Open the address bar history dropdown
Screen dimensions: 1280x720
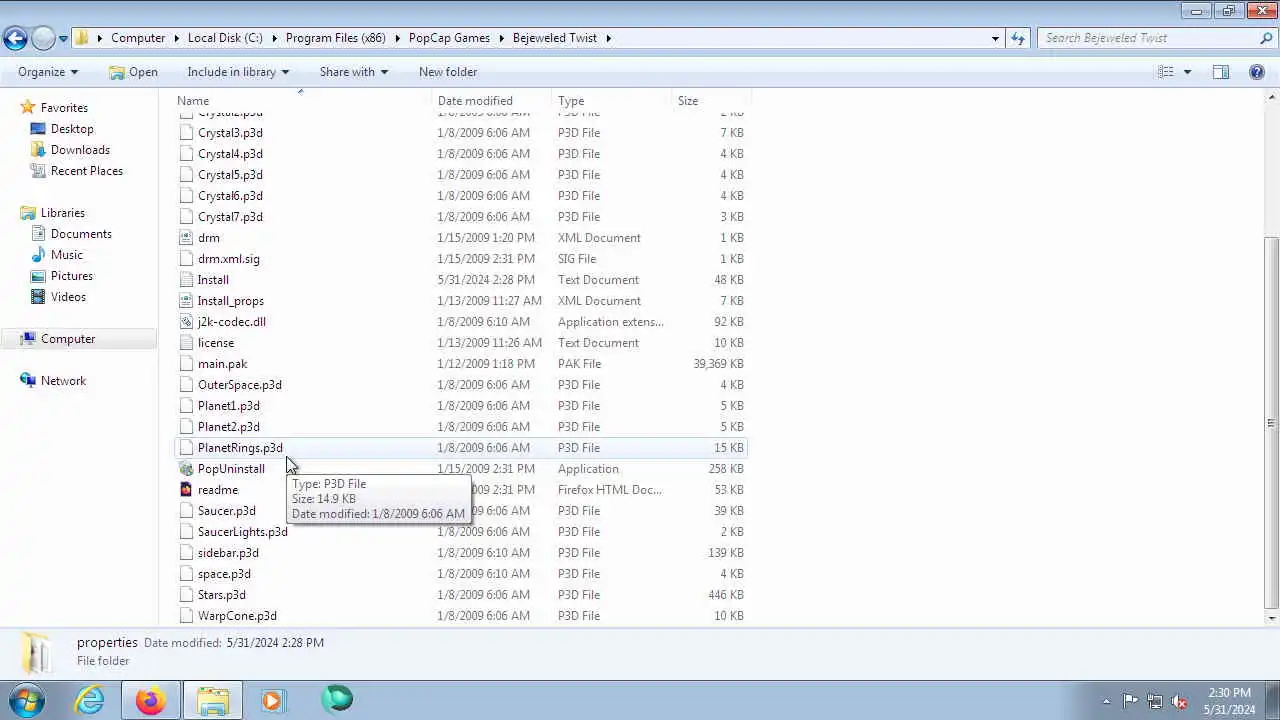pos(995,38)
